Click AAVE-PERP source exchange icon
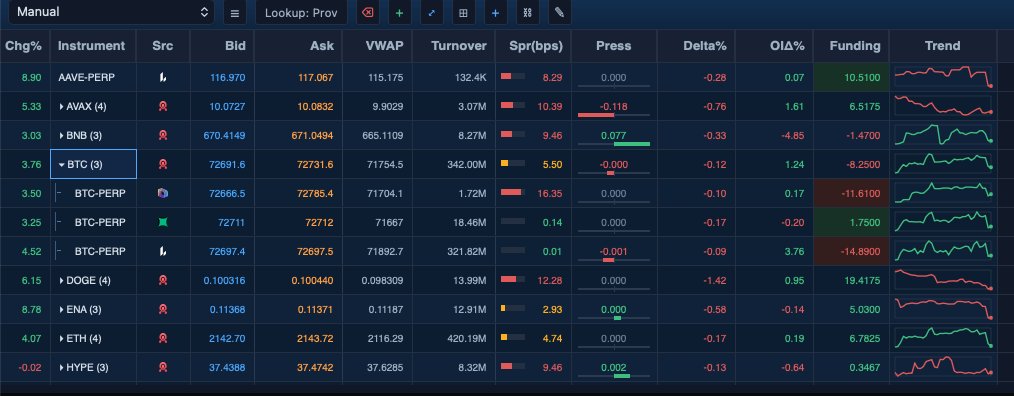1014x396 pixels. tap(163, 78)
